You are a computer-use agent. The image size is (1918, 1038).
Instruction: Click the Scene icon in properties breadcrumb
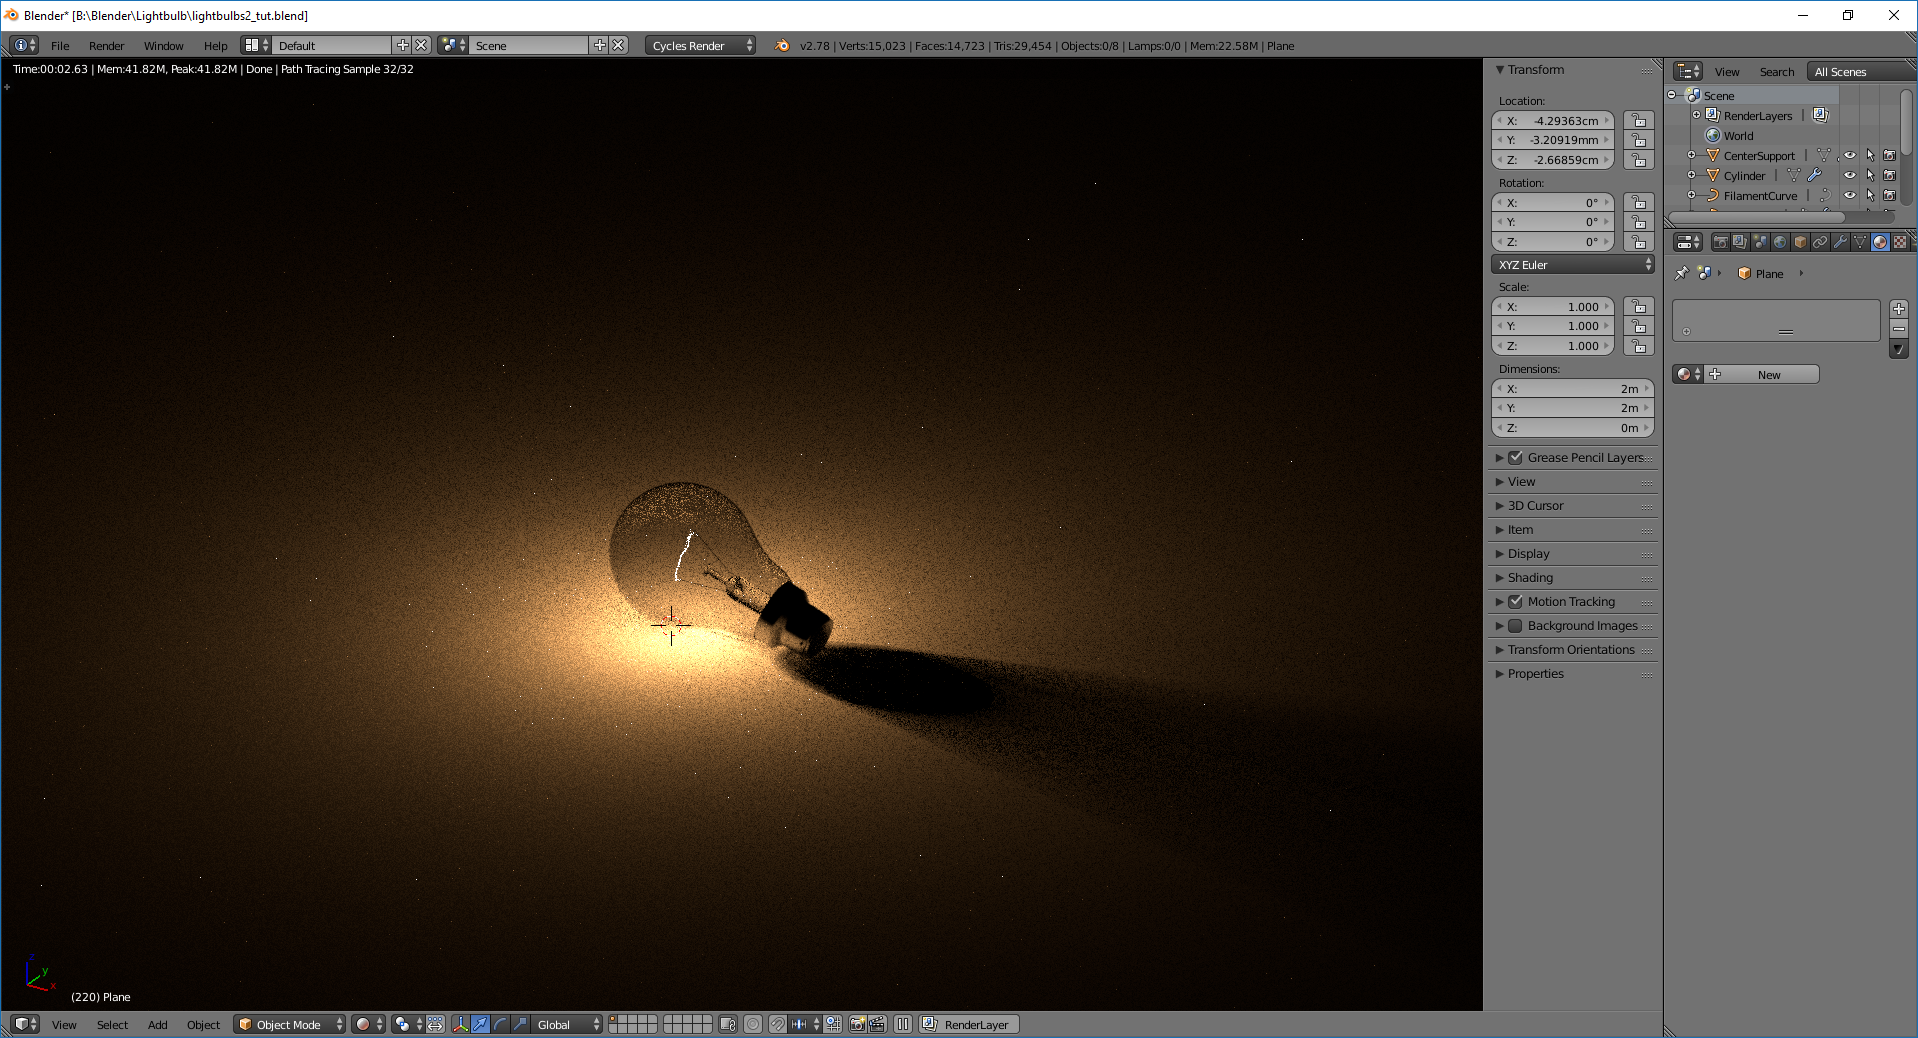(1705, 273)
